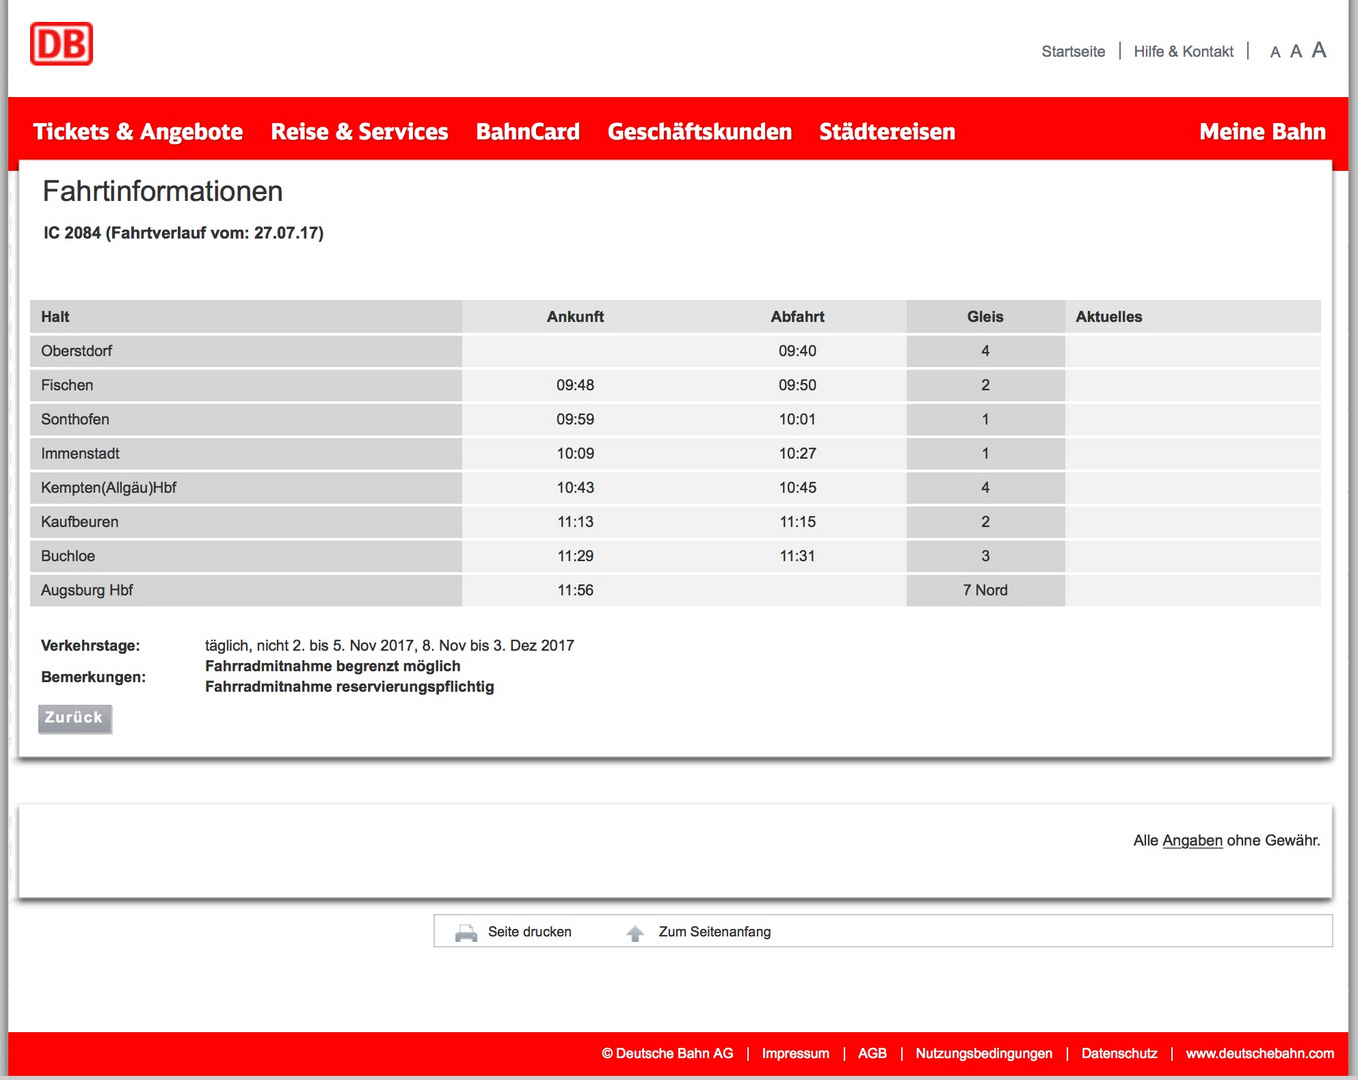This screenshot has width=1358, height=1080.
Task: Click the Bemerkungen label
Action: 93,677
